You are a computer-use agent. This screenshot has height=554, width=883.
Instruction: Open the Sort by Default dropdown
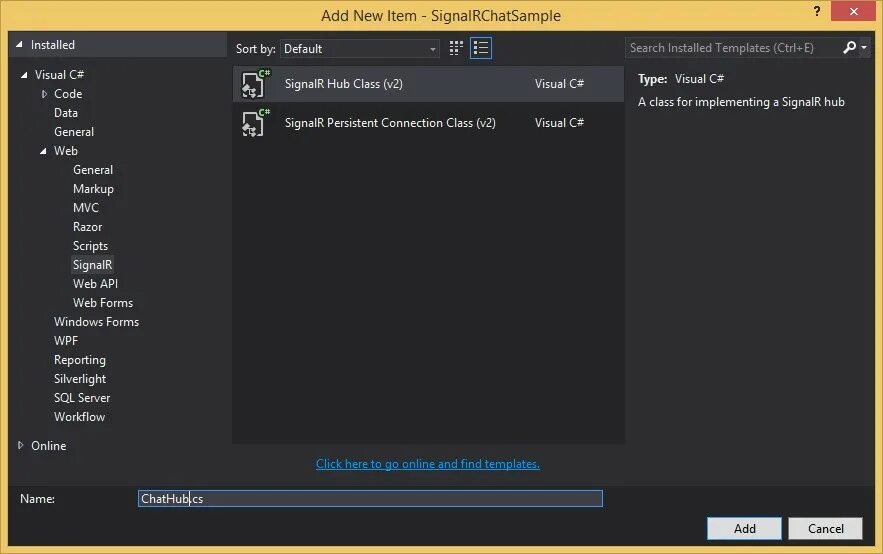(x=360, y=49)
